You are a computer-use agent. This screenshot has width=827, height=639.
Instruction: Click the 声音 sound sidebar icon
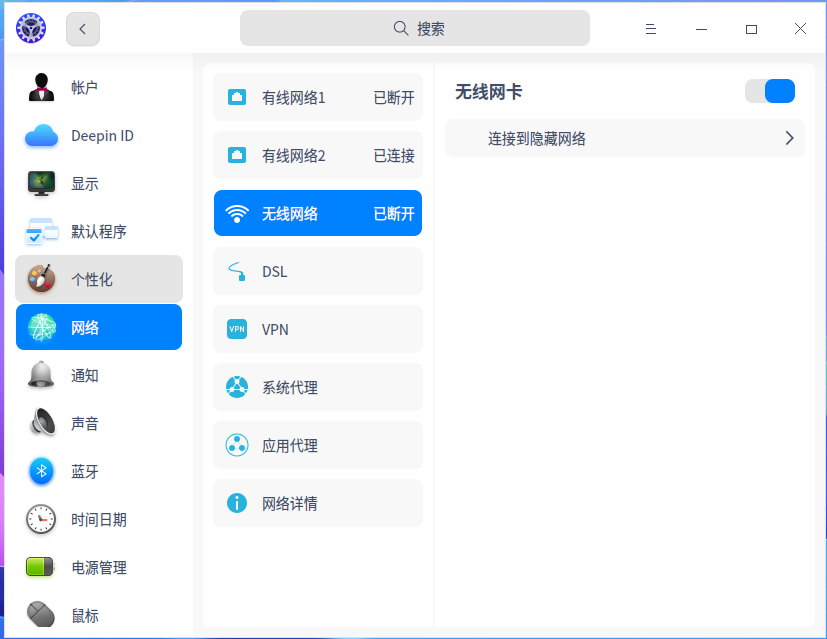pos(40,423)
